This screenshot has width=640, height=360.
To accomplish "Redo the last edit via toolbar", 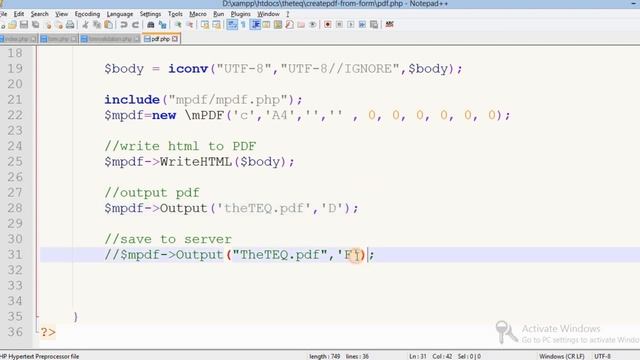I will 136,25.
